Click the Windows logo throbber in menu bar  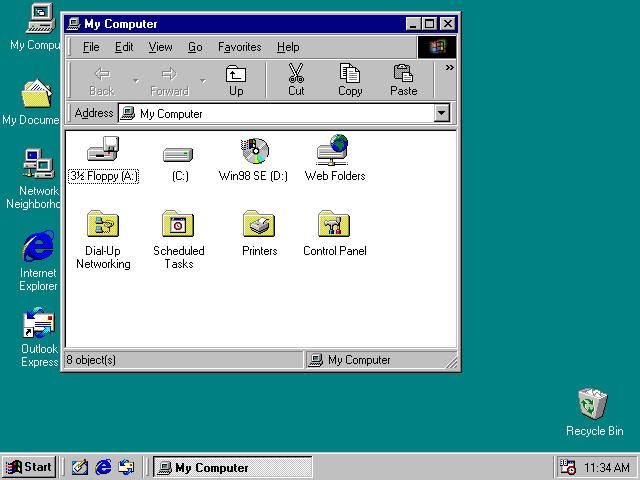pos(437,47)
